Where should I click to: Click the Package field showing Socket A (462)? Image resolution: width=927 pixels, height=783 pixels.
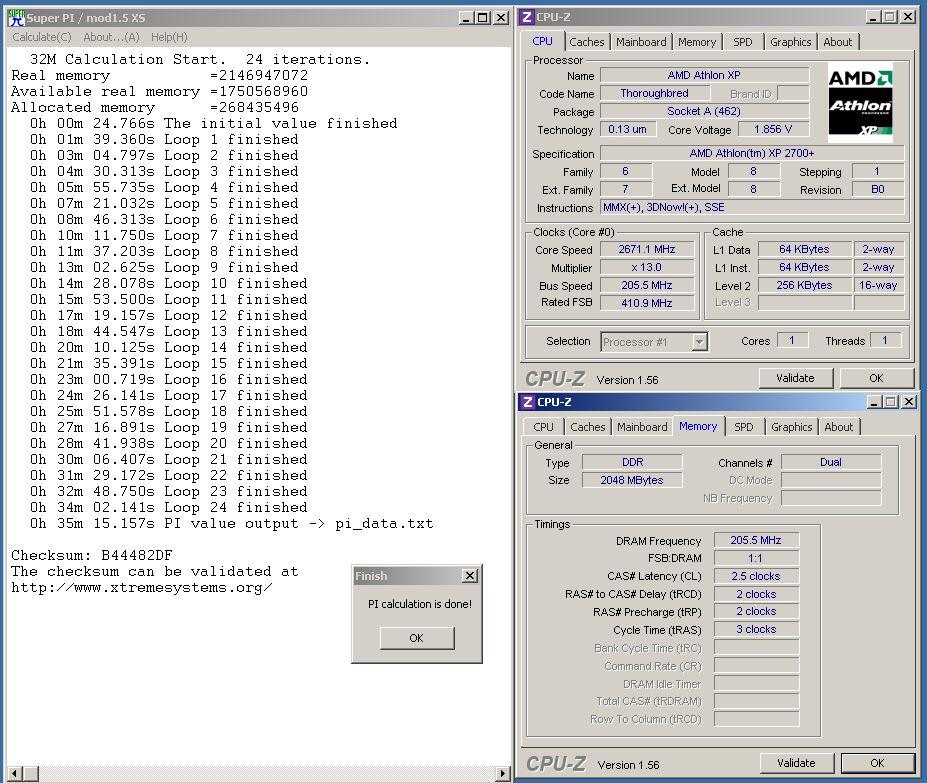click(704, 111)
